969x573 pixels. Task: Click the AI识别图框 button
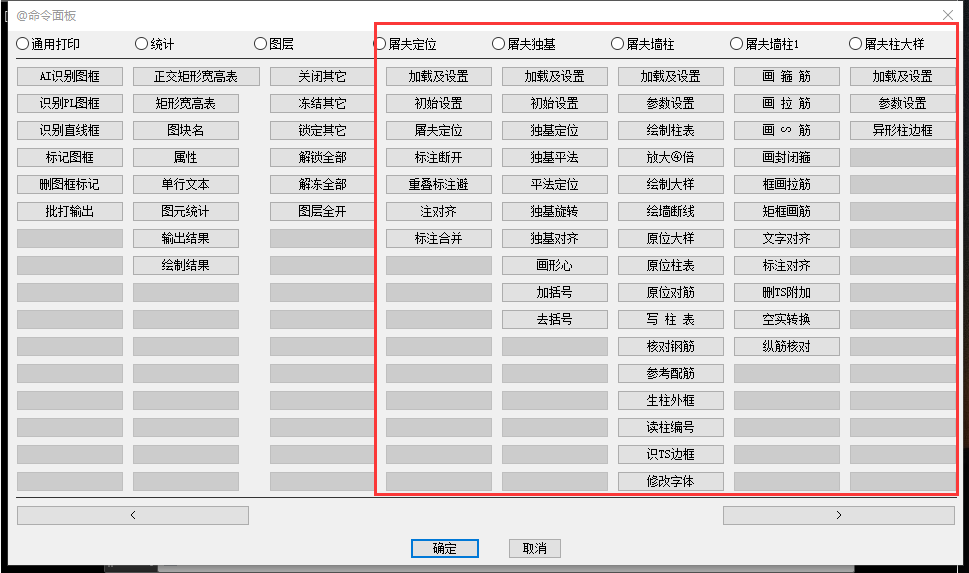pos(70,77)
